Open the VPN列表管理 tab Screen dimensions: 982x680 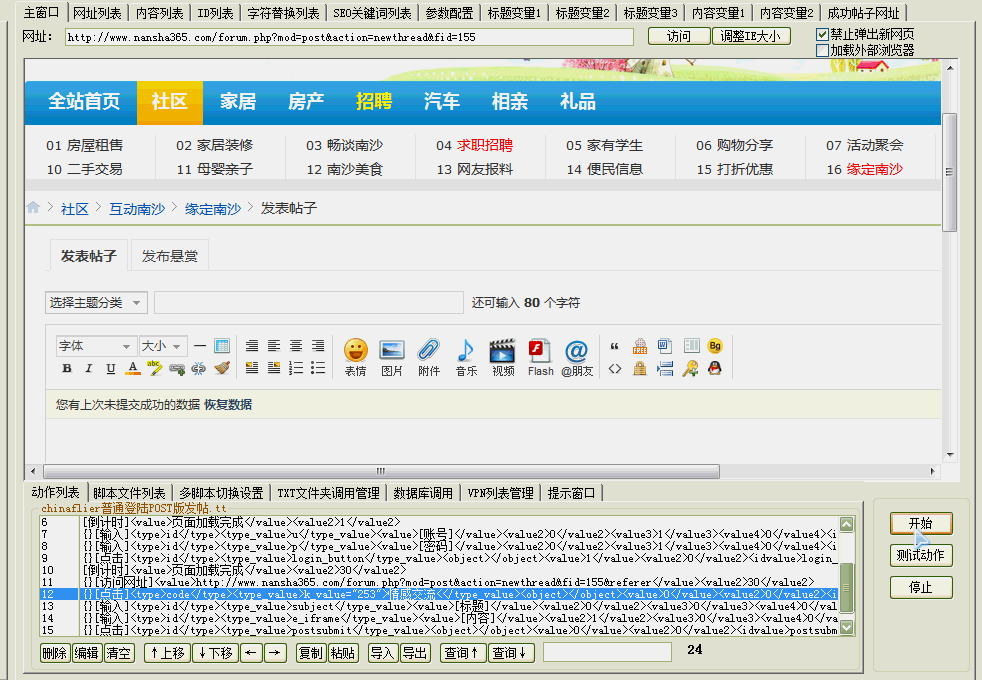(x=500, y=493)
